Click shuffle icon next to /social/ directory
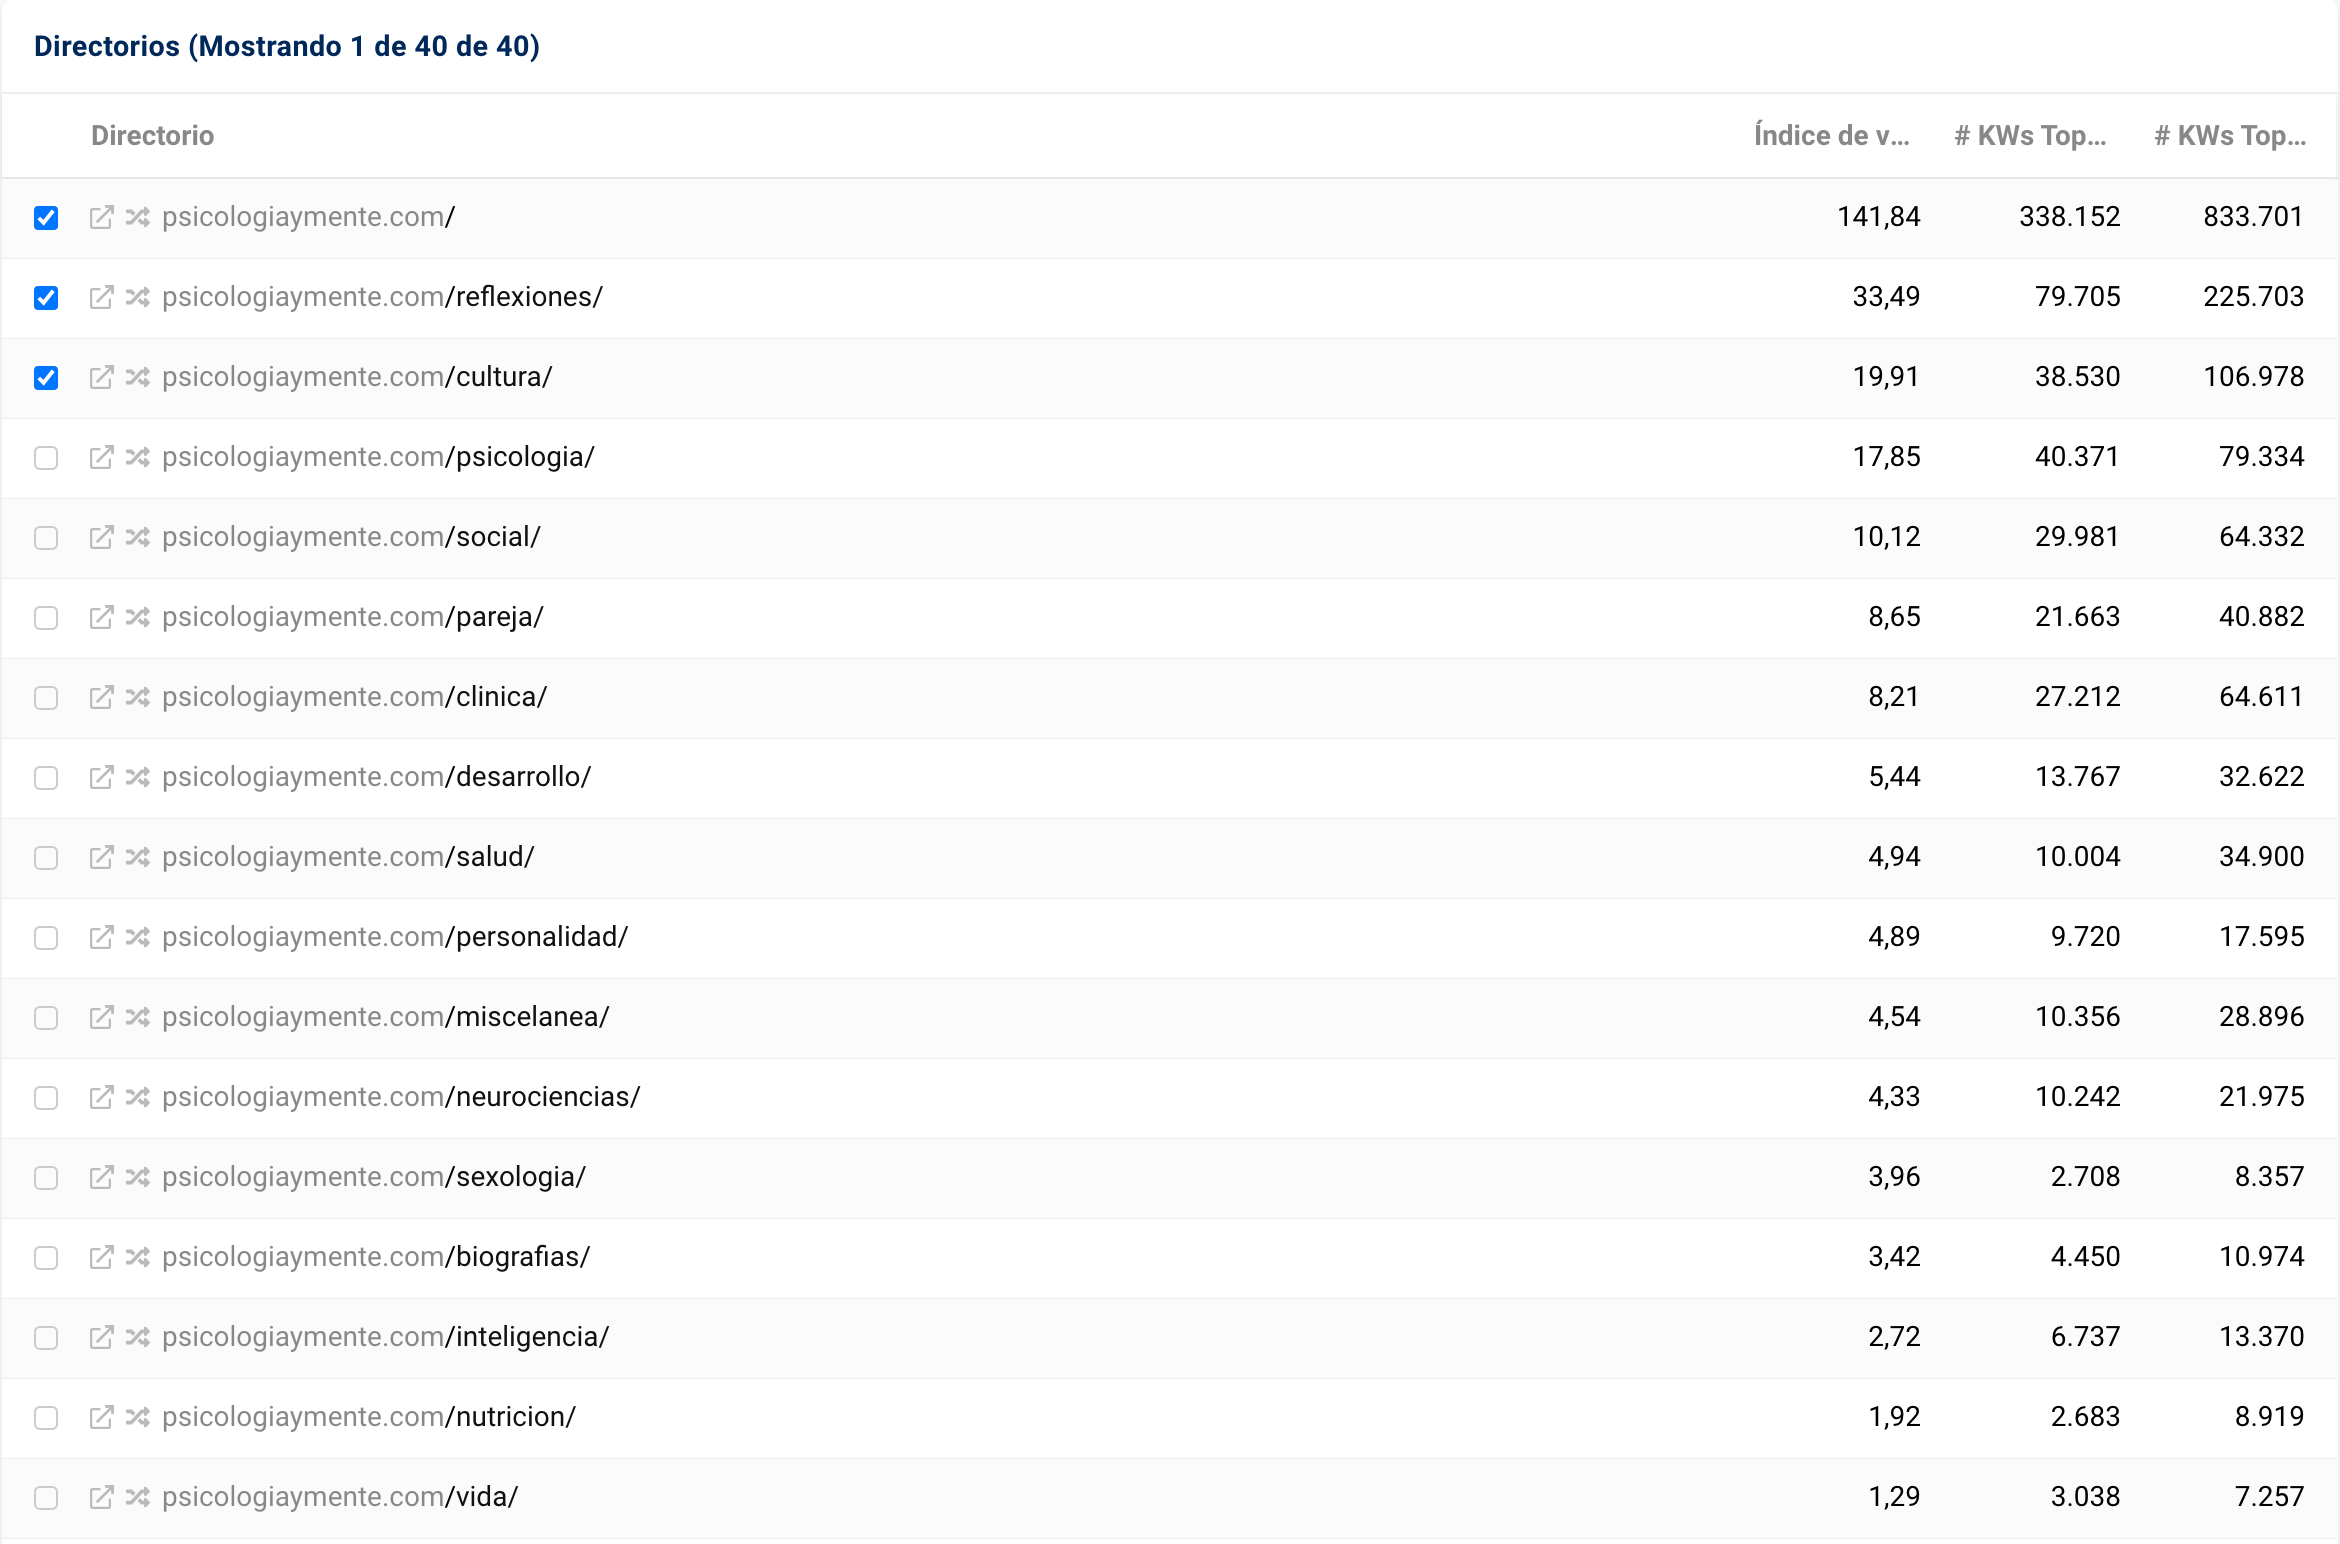Image resolution: width=2340 pixels, height=1544 pixels. click(138, 538)
